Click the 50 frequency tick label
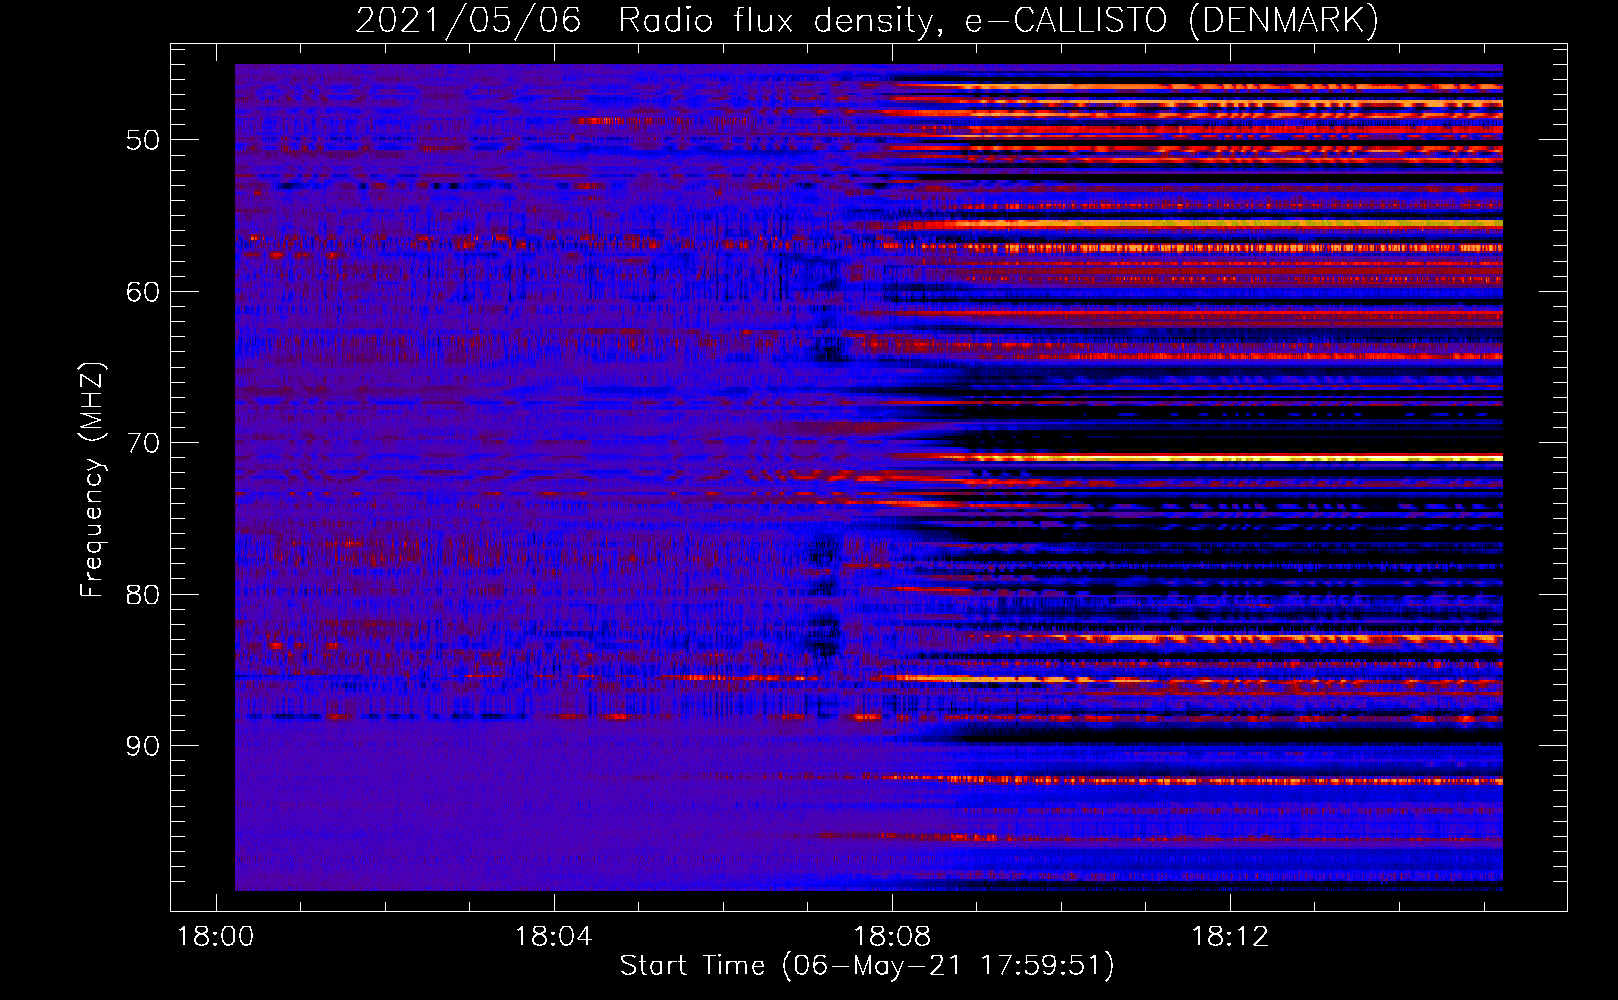The image size is (1618, 1000). click(x=143, y=140)
